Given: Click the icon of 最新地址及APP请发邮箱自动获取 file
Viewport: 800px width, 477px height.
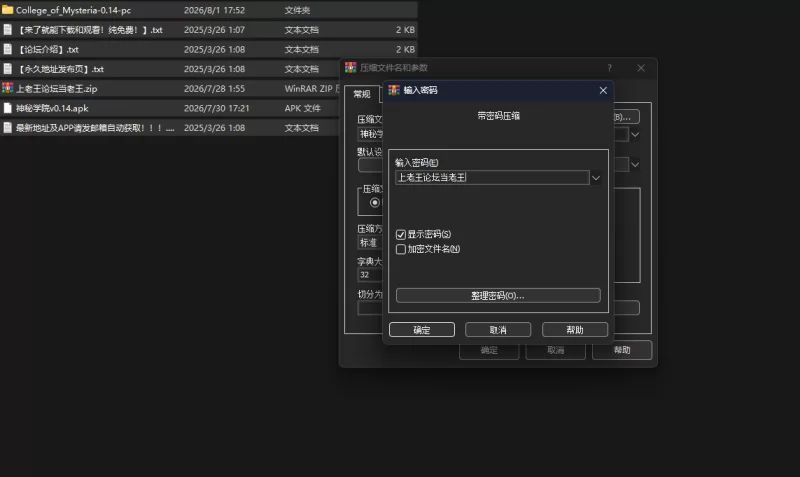Looking at the screenshot, I should coord(8,128).
